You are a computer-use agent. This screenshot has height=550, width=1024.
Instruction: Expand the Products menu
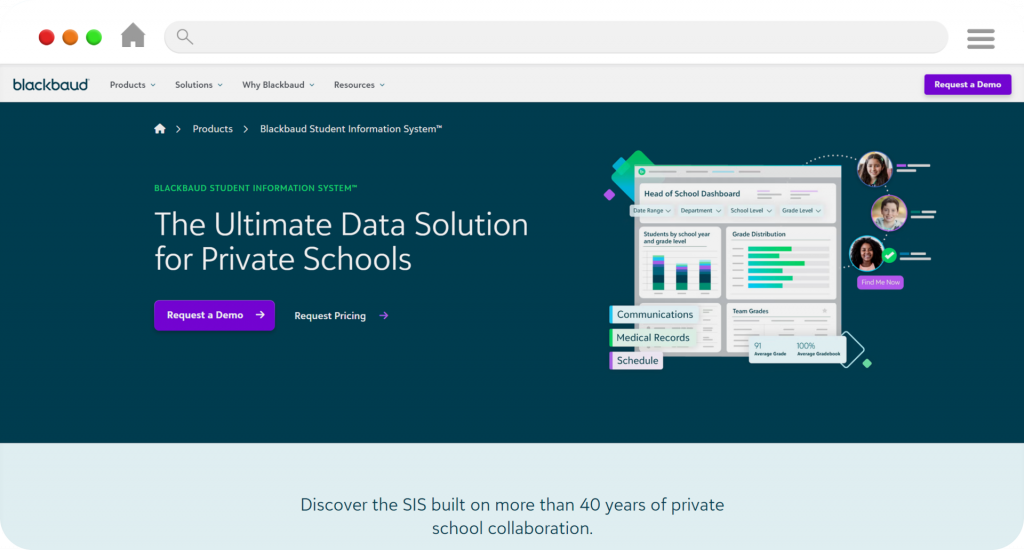coord(132,85)
